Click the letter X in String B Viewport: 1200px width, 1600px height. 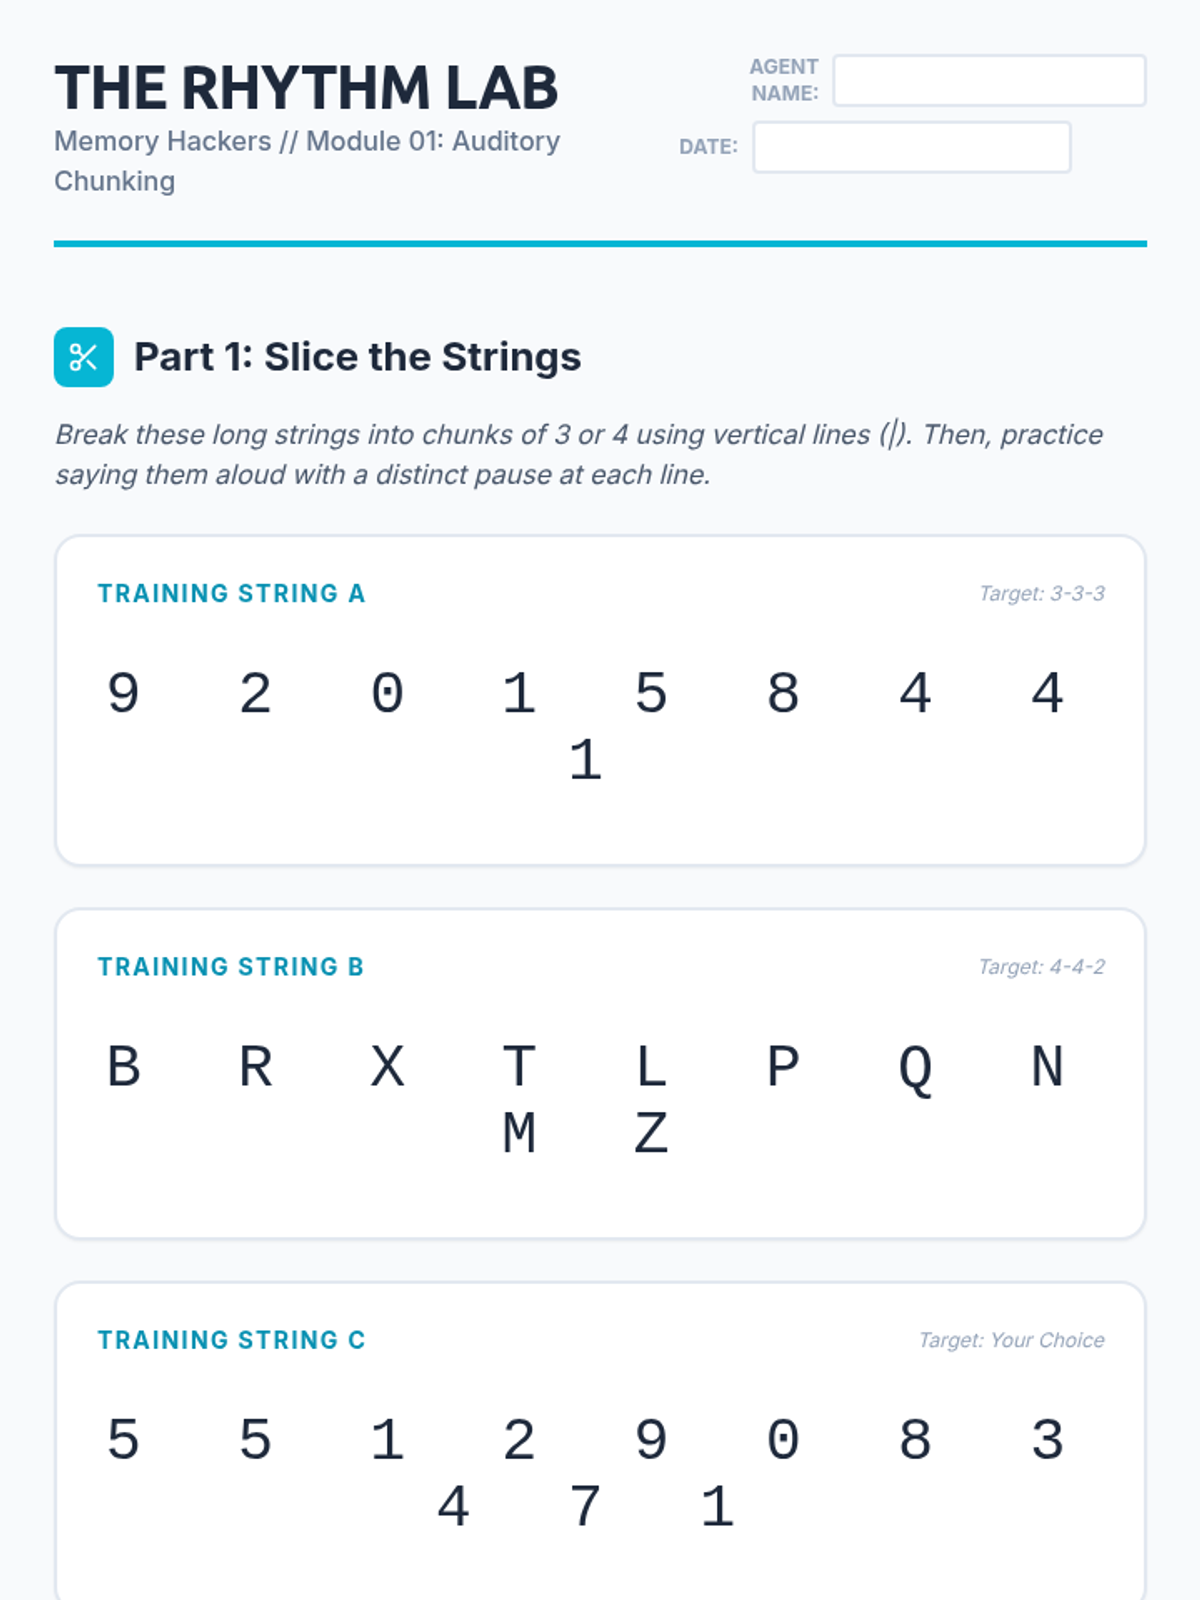pos(387,1066)
